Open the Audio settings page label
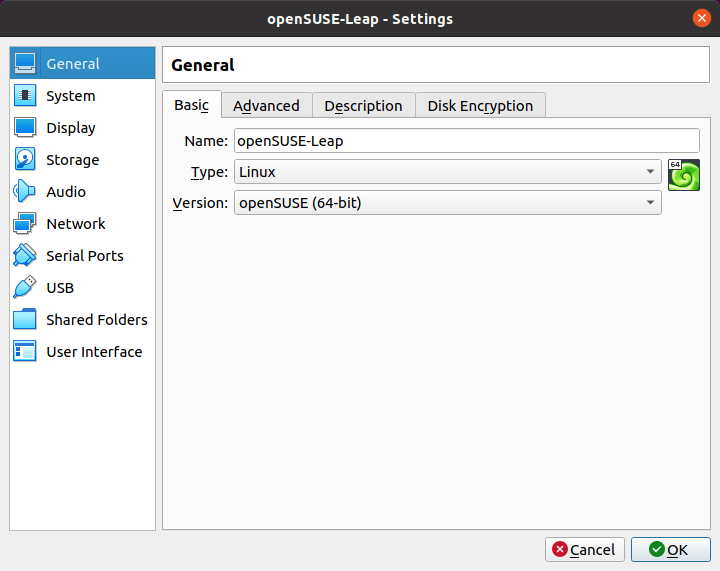The image size is (720, 571). click(x=66, y=192)
